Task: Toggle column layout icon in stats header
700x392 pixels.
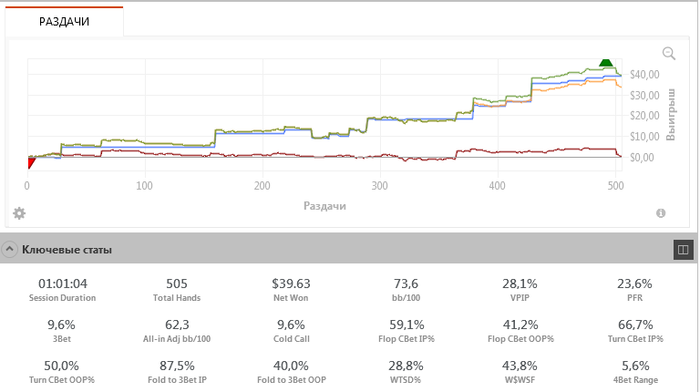Action: tap(683, 250)
